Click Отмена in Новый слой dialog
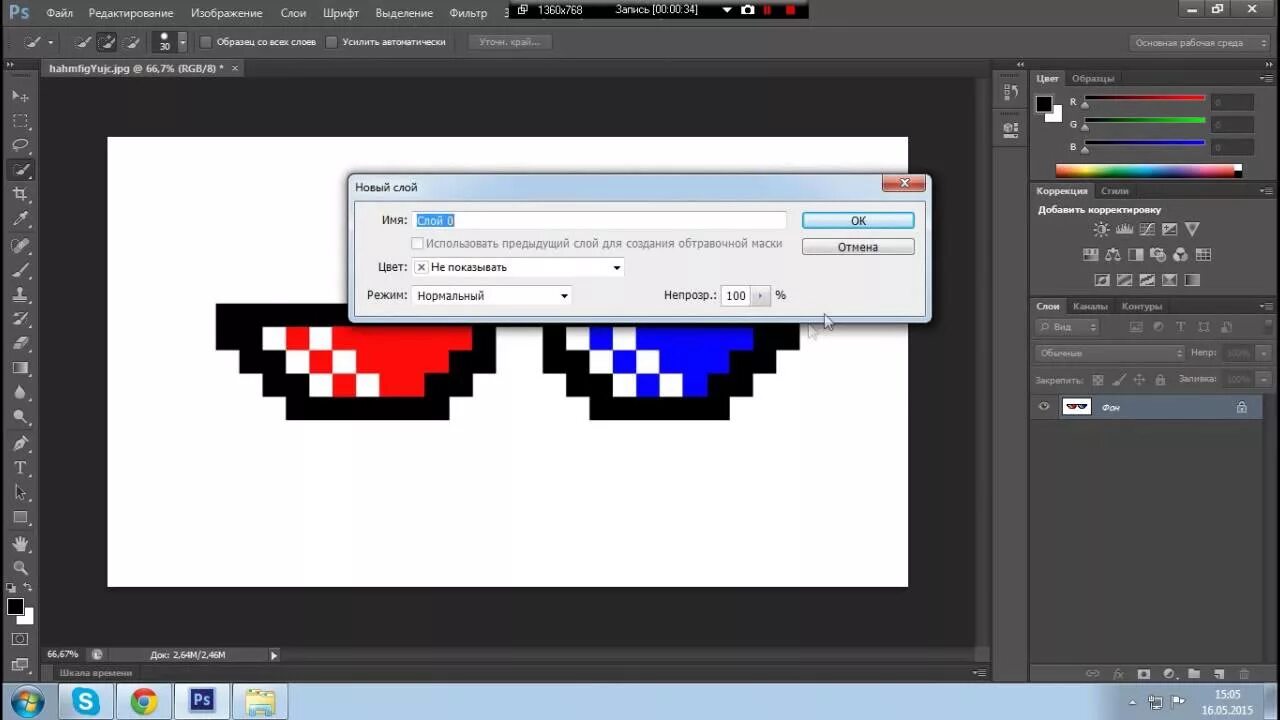This screenshot has width=1280, height=720. coord(858,246)
